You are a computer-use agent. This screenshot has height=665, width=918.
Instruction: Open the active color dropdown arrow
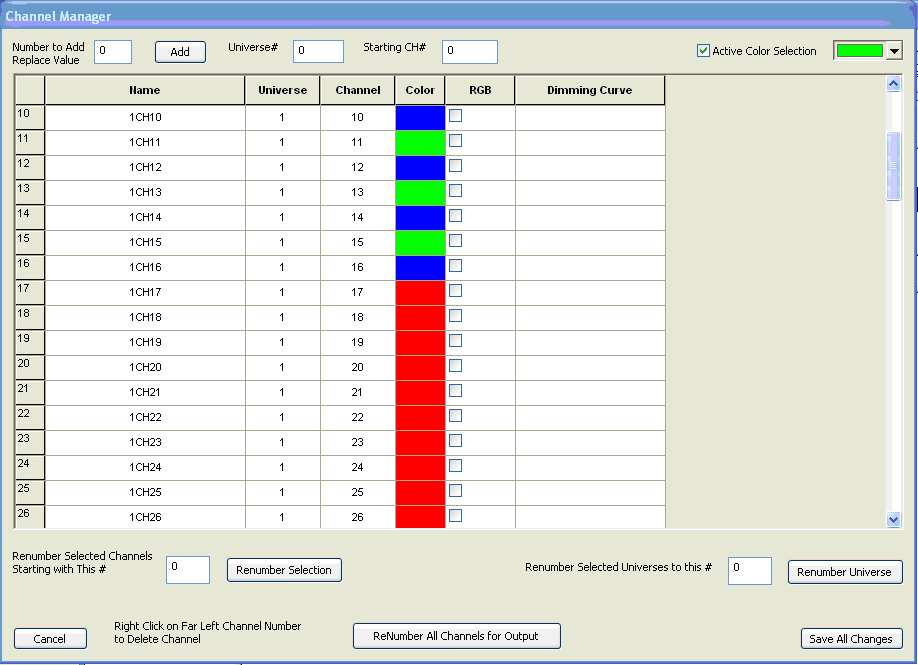(894, 51)
